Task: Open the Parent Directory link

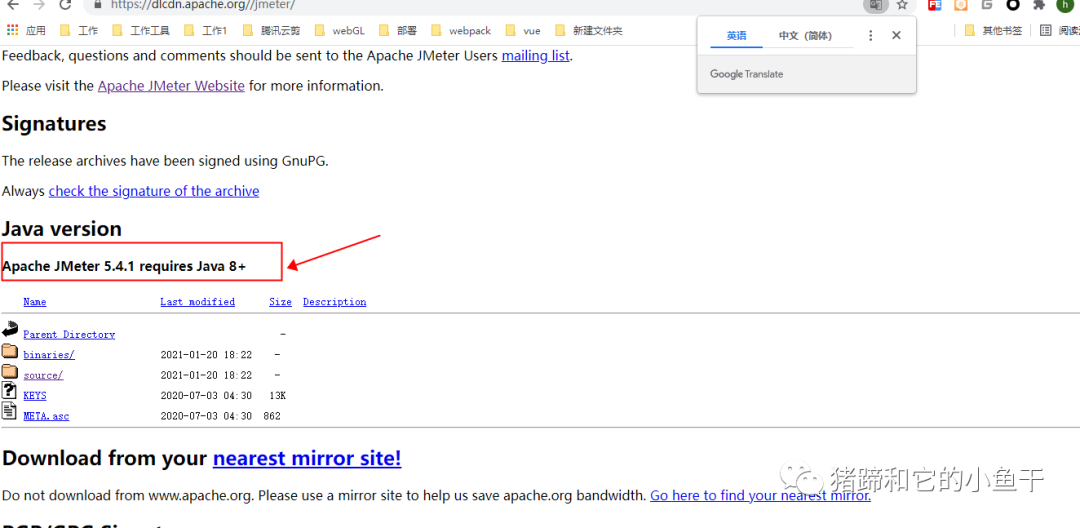Action: [69, 335]
